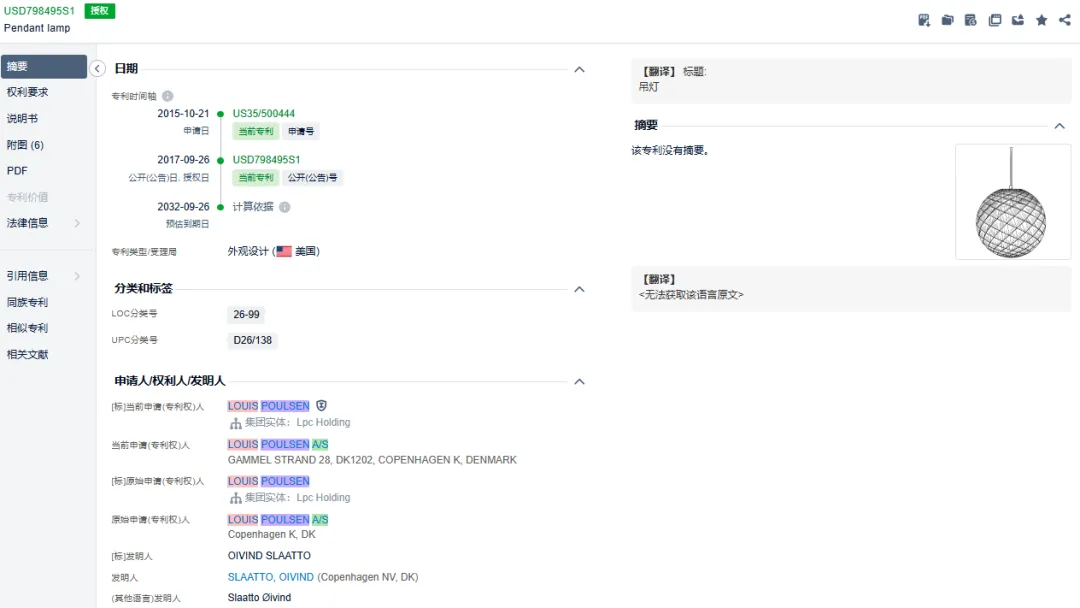This screenshot has height=608, width=1080.
Task: Click the UPC classification D26/138
Action: click(253, 341)
